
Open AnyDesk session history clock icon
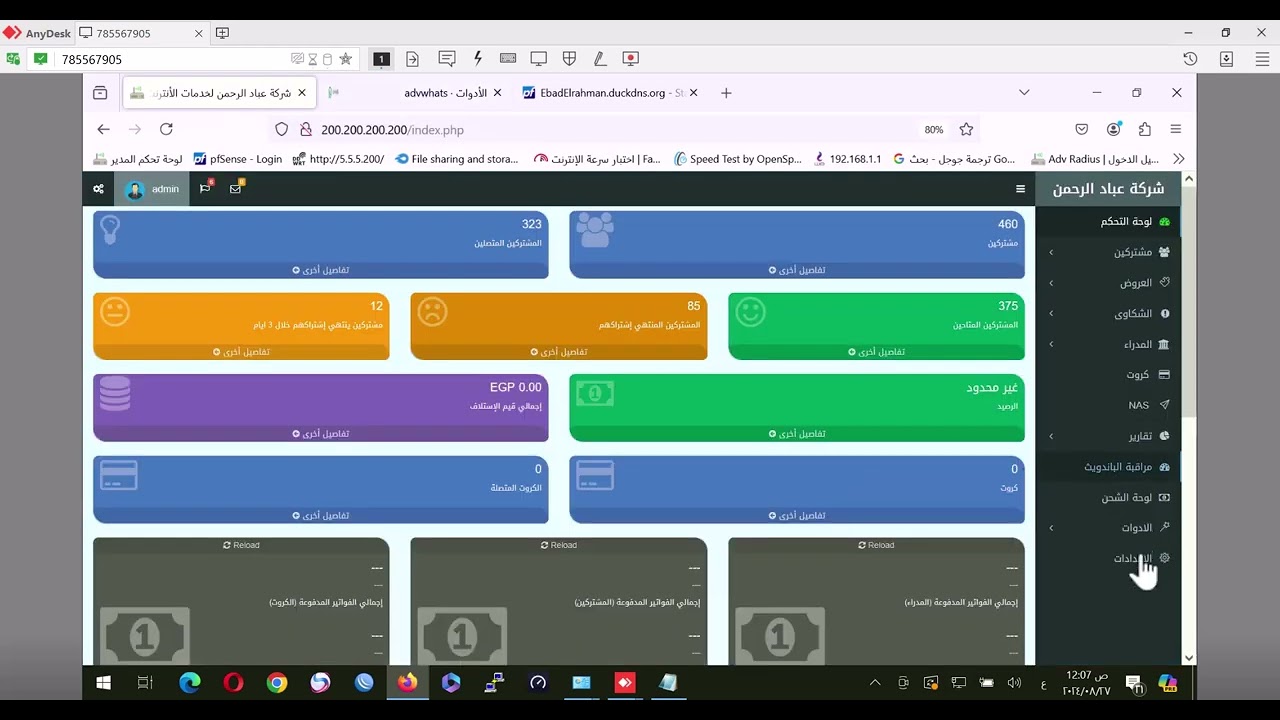(1190, 59)
